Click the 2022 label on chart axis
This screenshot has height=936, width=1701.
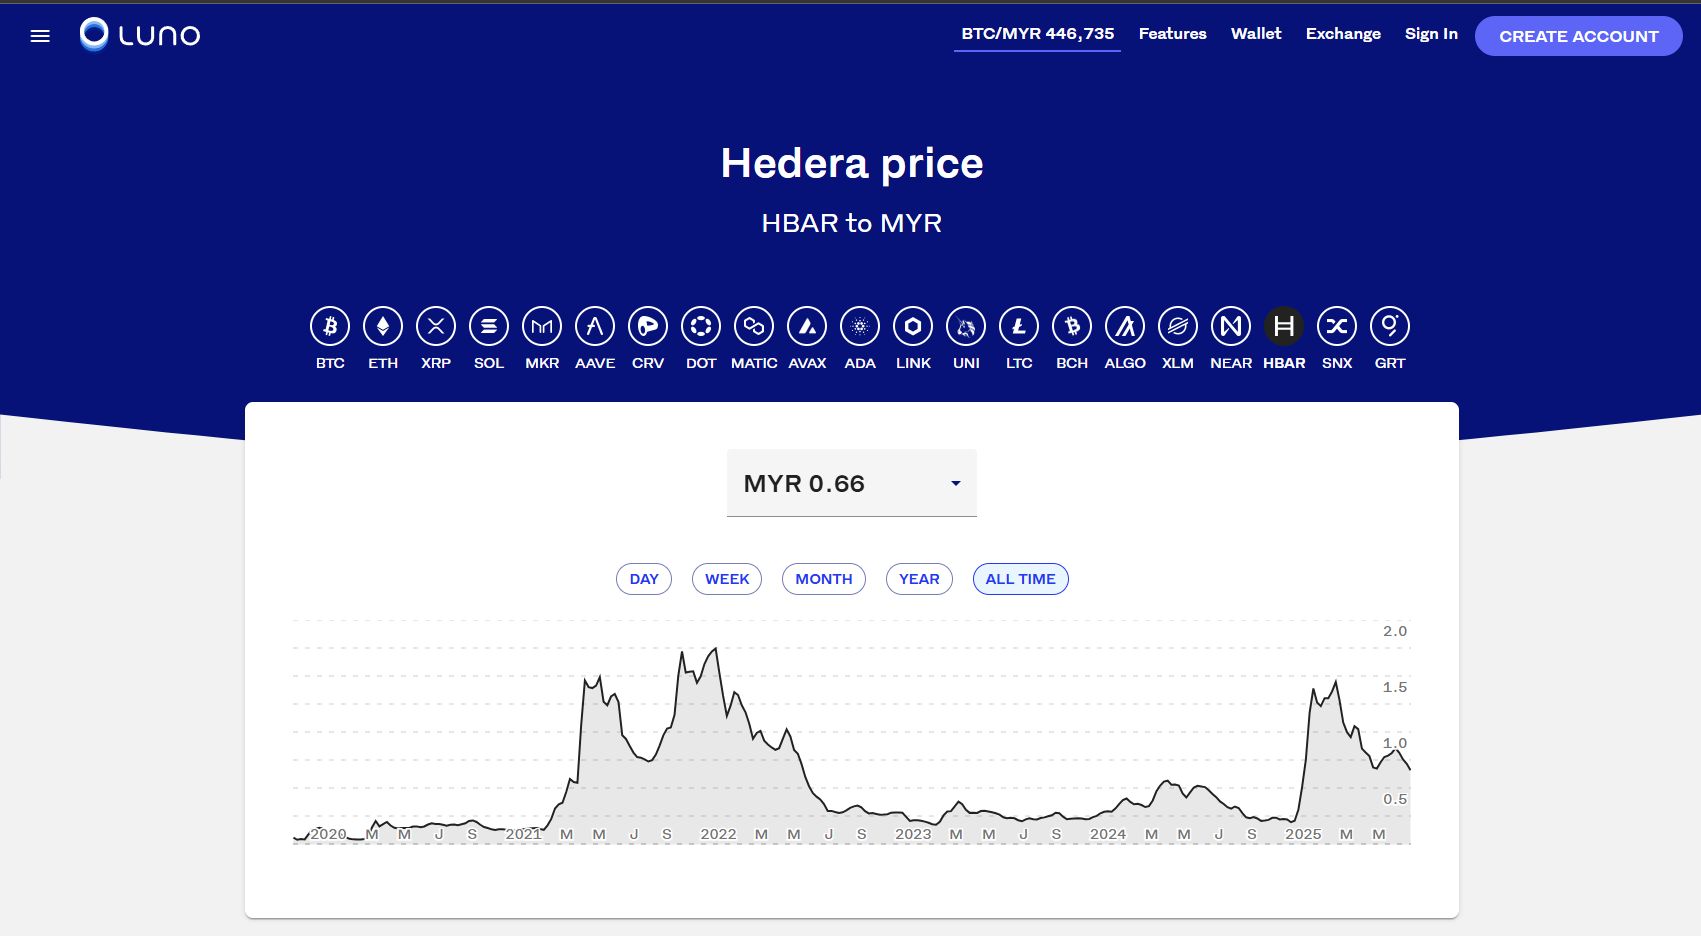[x=718, y=834]
